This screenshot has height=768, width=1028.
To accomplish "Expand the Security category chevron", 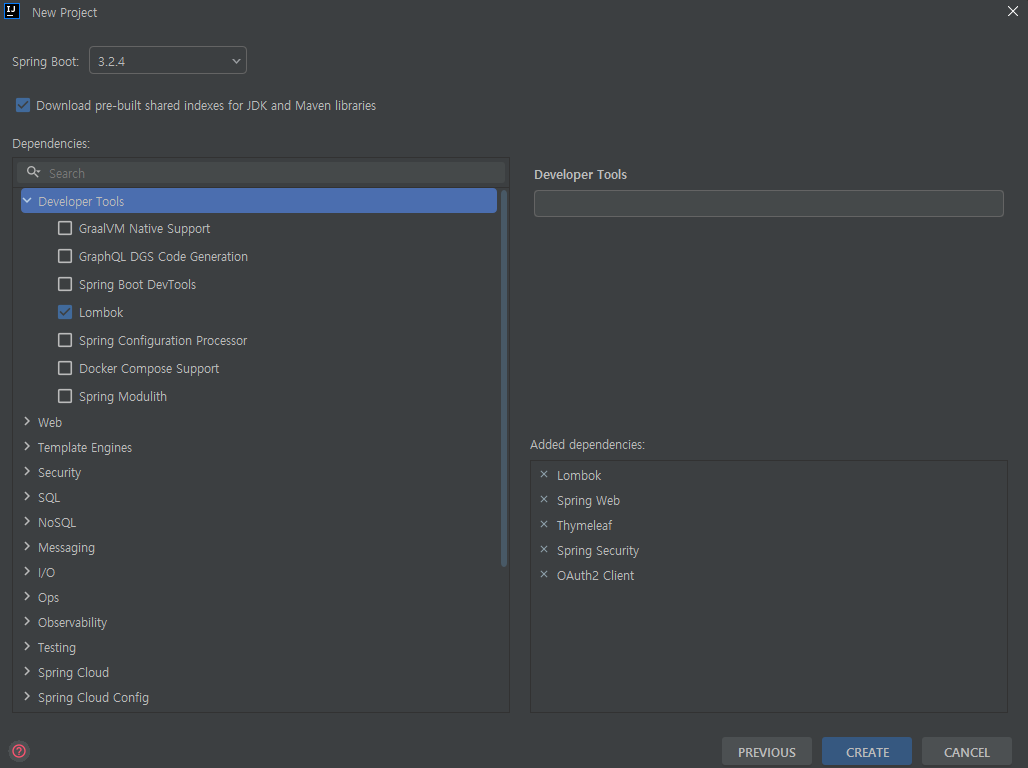I will 27,471.
